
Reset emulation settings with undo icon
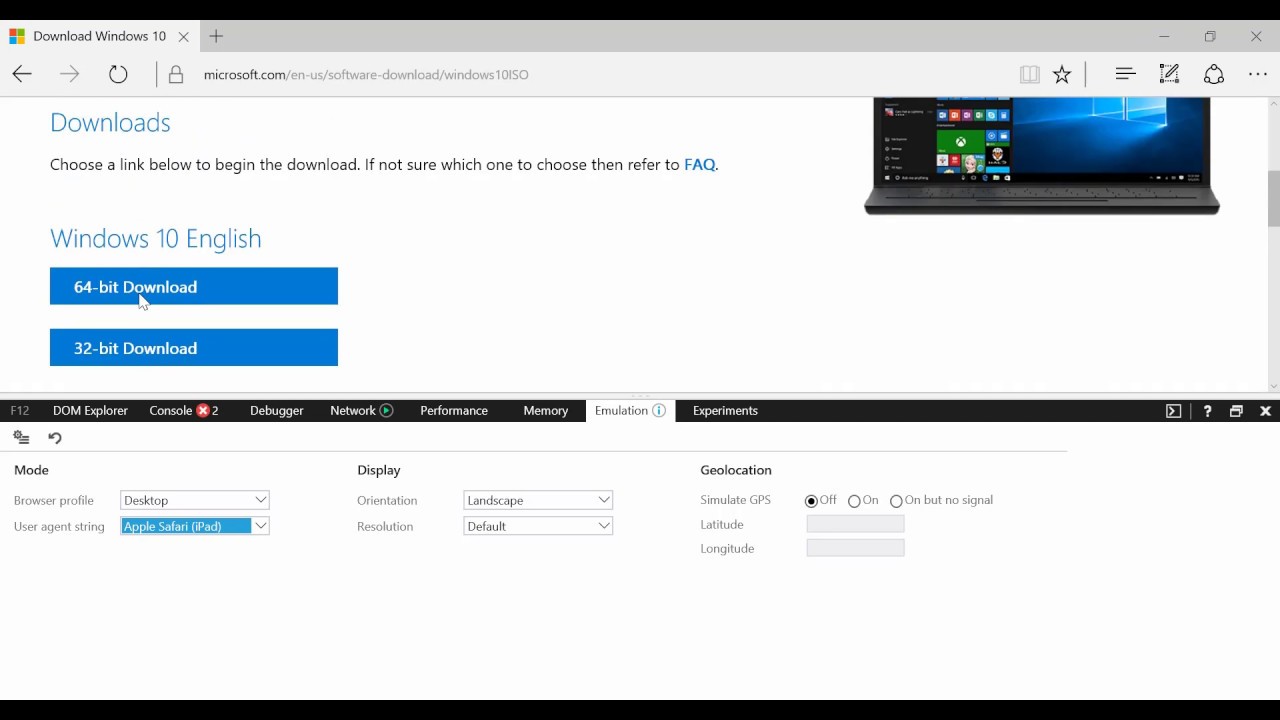55,438
